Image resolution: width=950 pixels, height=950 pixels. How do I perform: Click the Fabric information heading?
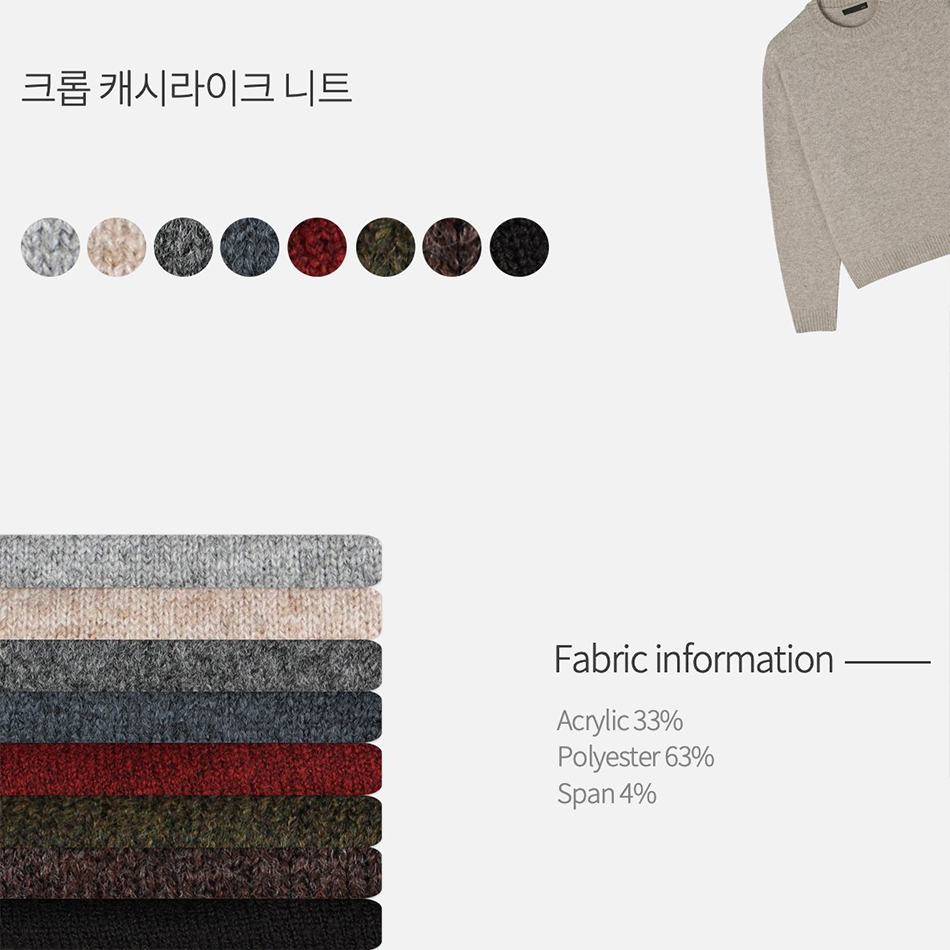[x=694, y=659]
